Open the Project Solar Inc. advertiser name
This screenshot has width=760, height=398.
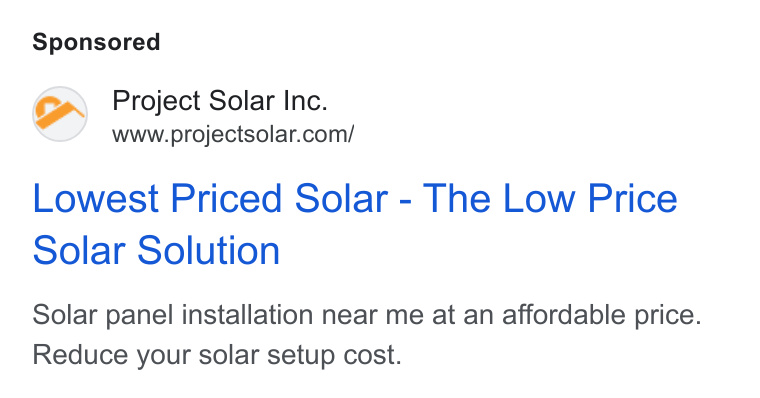[220, 101]
